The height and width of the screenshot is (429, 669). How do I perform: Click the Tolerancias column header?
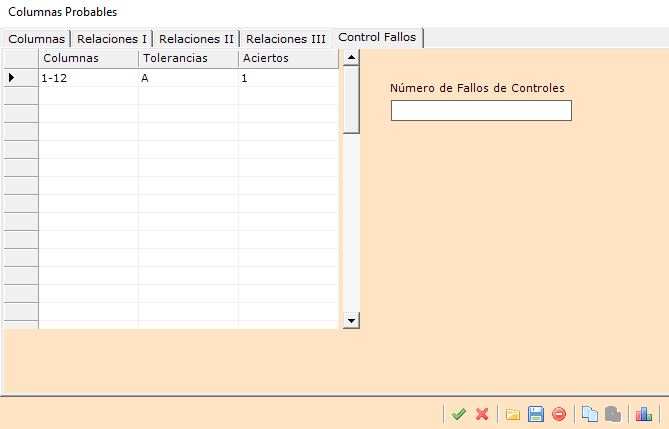pyautogui.click(x=188, y=58)
